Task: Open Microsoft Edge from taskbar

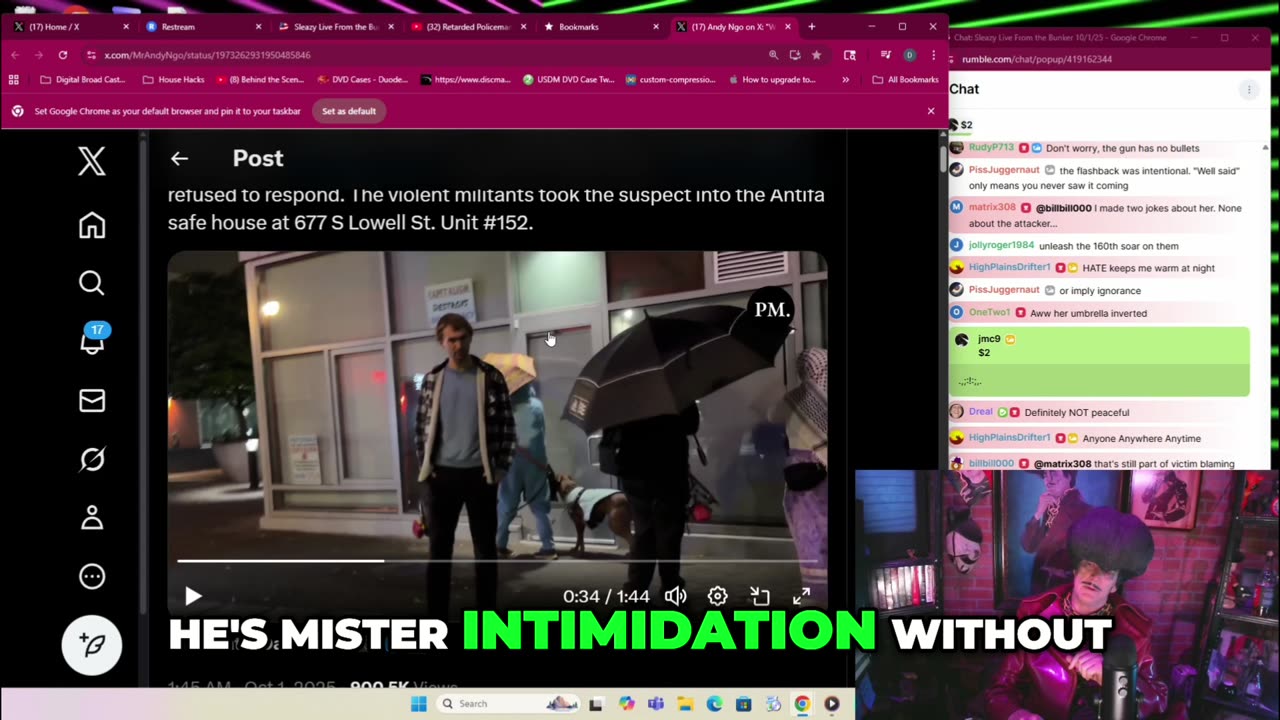Action: pyautogui.click(x=714, y=704)
